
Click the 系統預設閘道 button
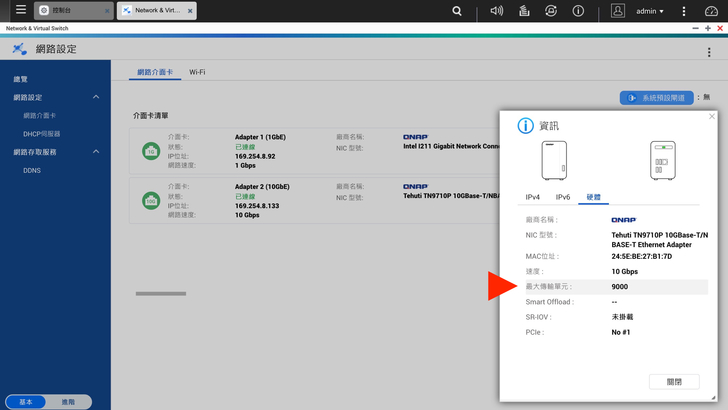[657, 98]
